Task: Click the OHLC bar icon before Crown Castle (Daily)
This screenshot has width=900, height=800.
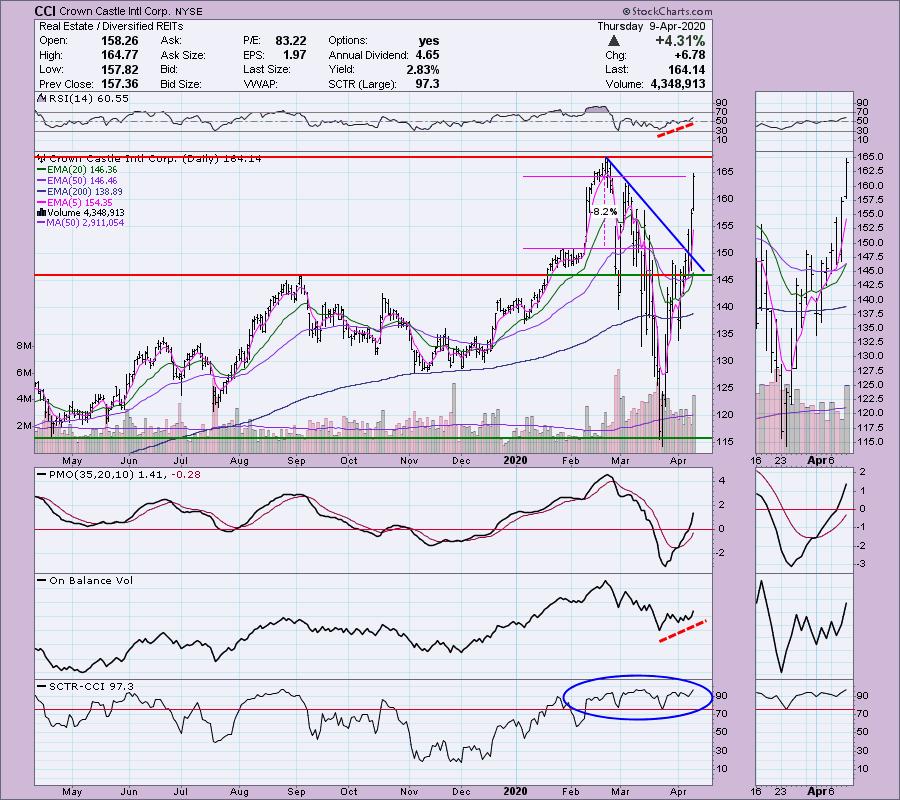Action: pyautogui.click(x=42, y=158)
